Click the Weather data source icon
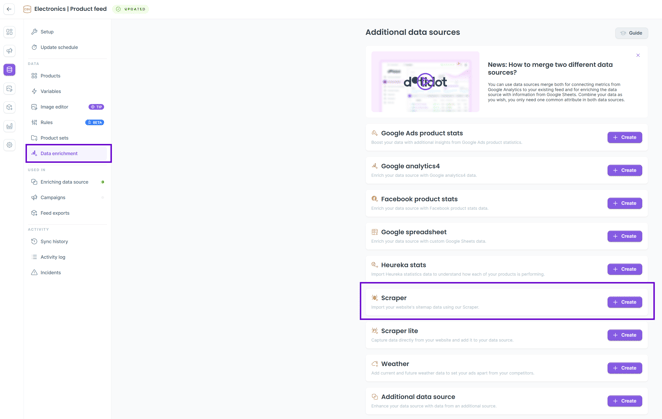This screenshot has width=662, height=419. pyautogui.click(x=375, y=364)
